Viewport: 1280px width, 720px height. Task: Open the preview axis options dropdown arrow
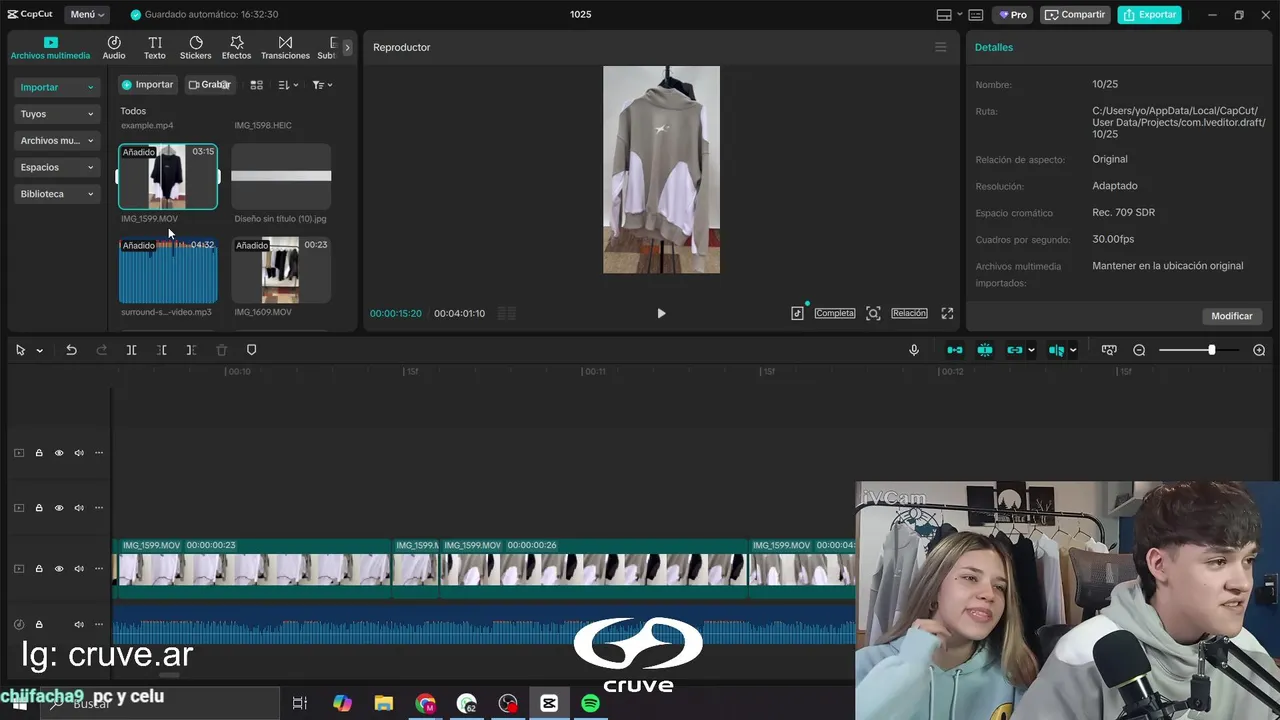tap(1073, 350)
